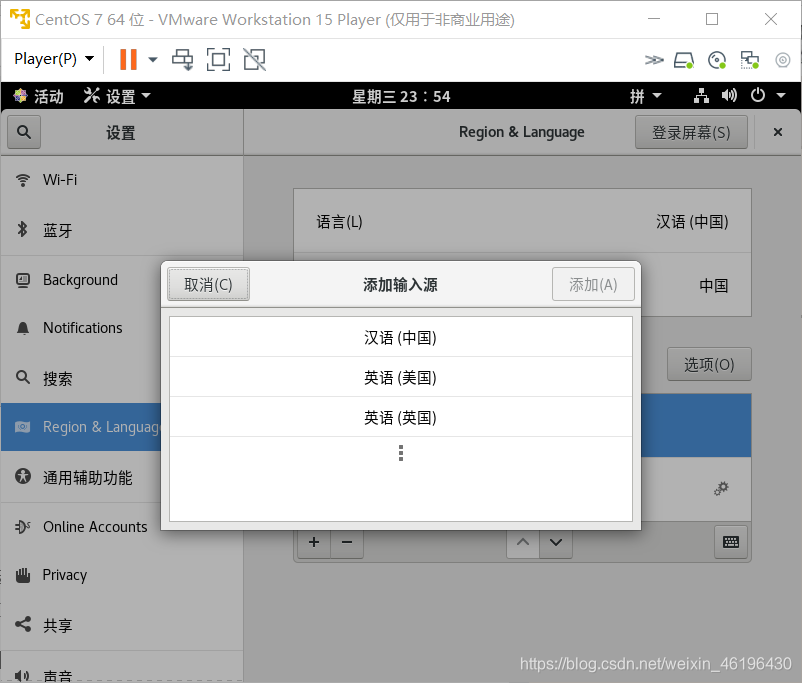This screenshot has width=802, height=683.
Task: Enter full screen mode in VMware toolbar
Action: click(218, 59)
